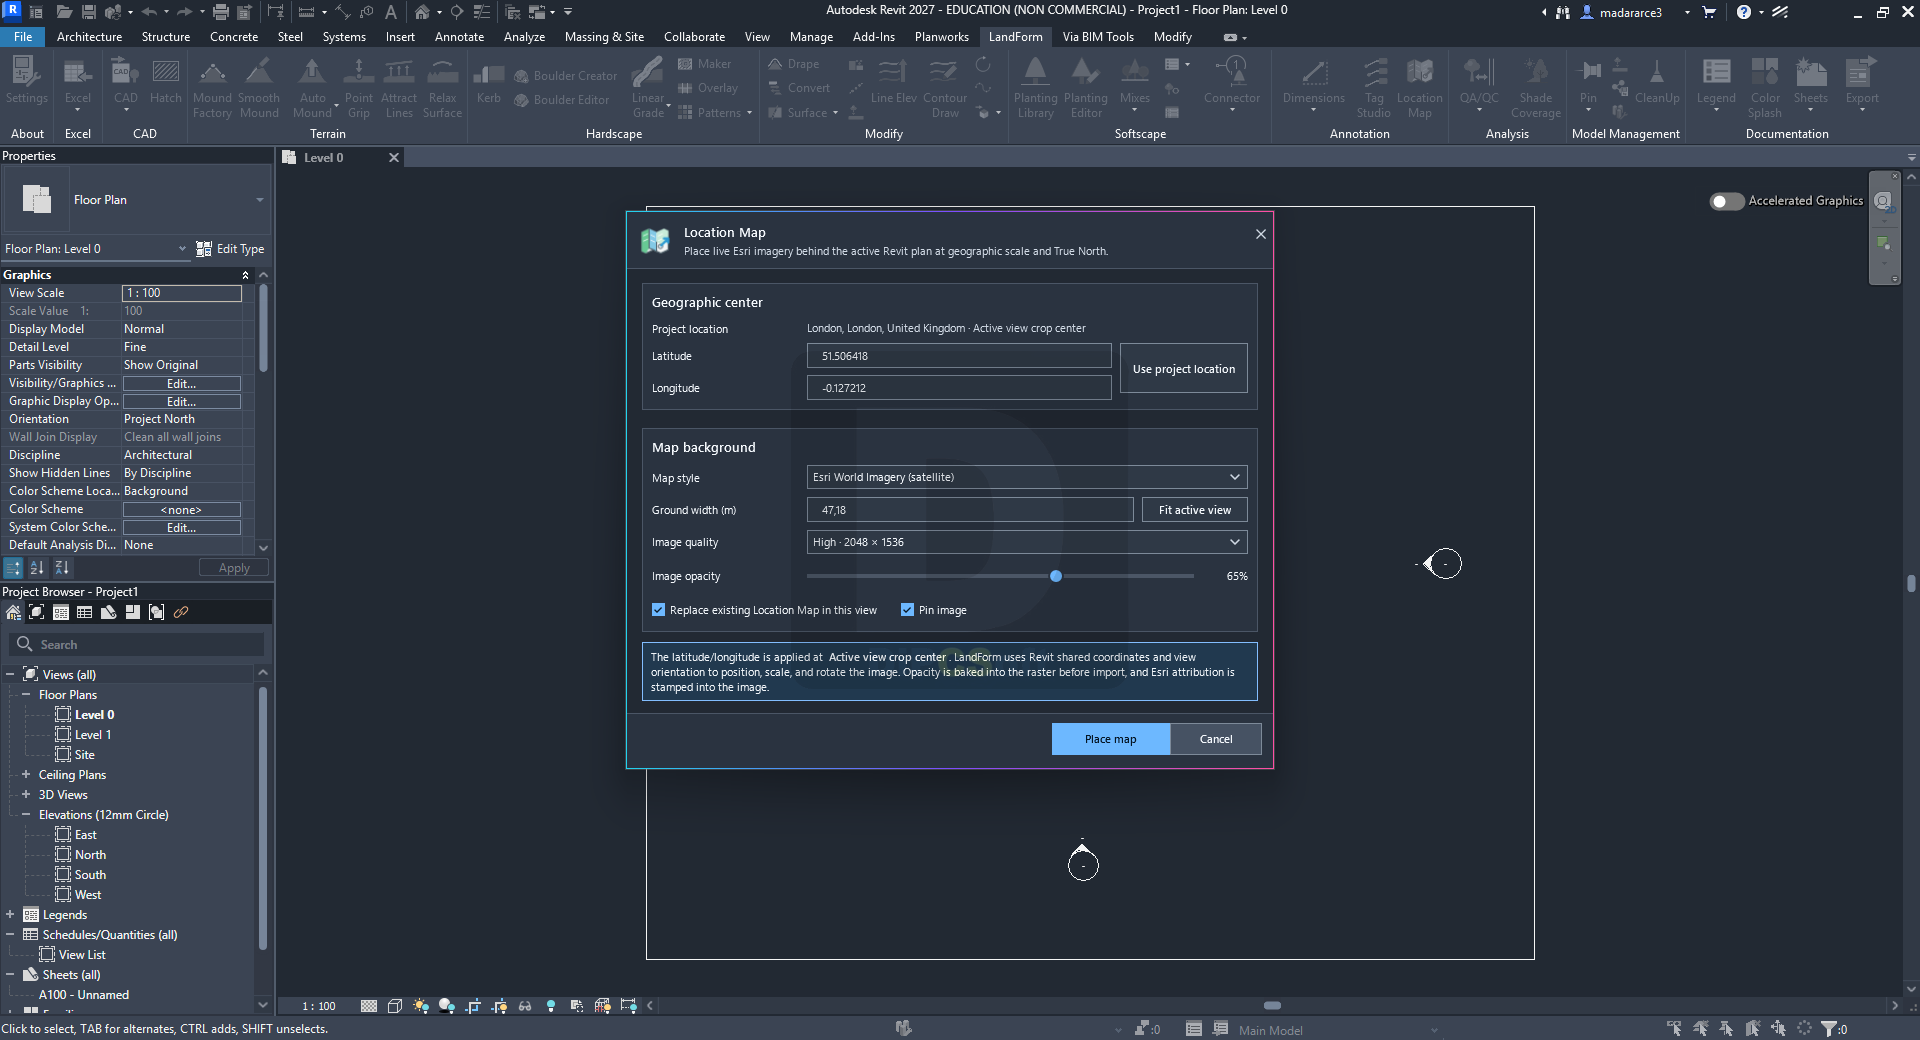Click the Ground width input field

[x=970, y=510]
